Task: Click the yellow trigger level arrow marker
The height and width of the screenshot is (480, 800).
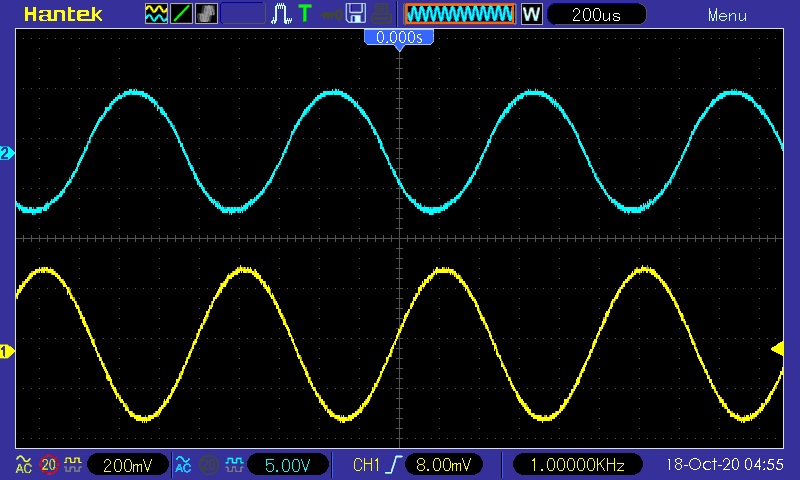Action: point(776,348)
